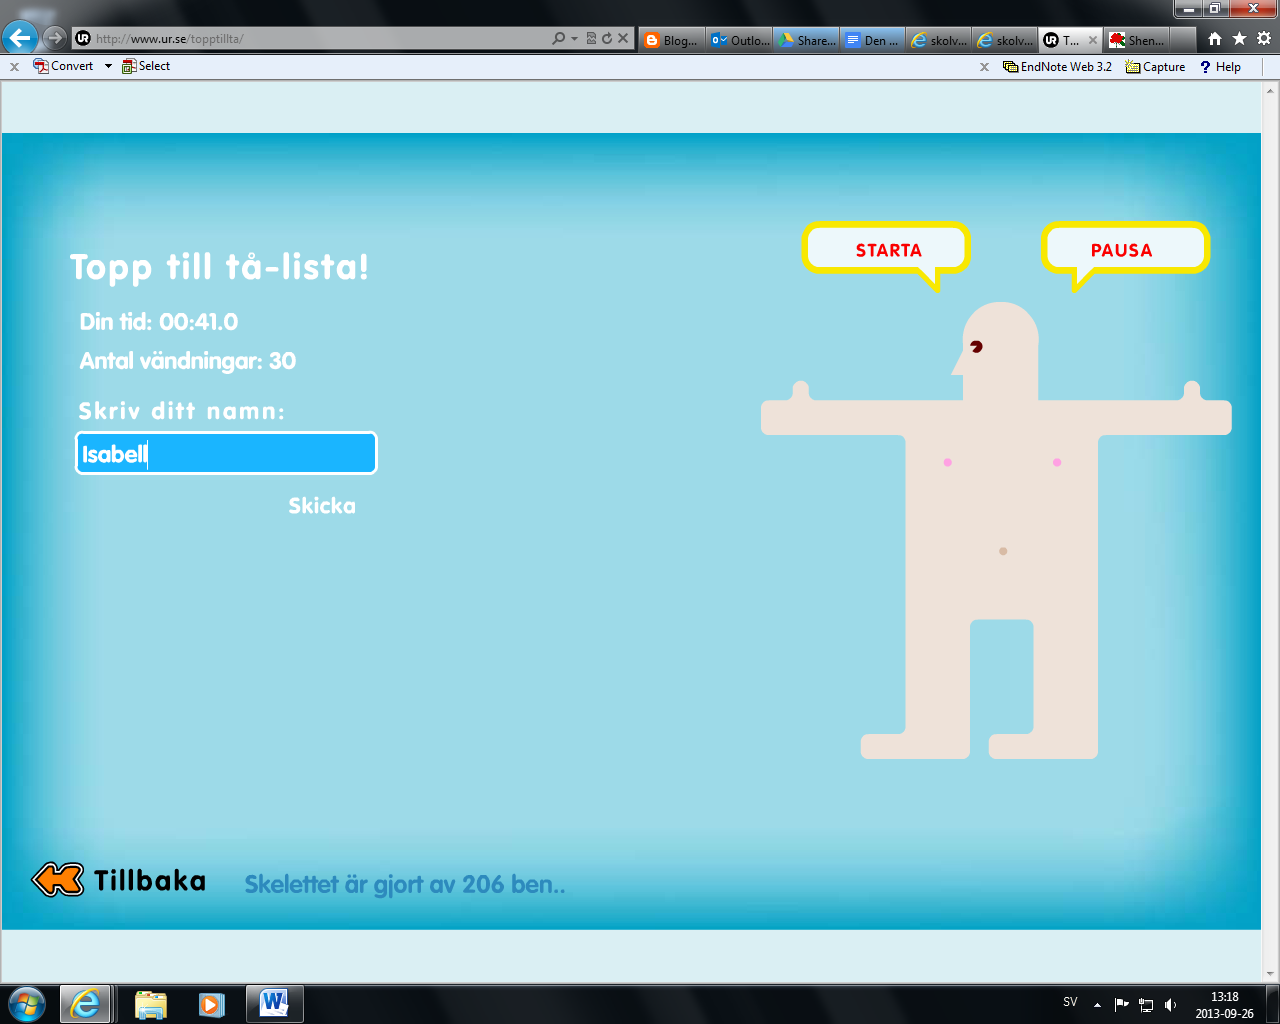This screenshot has width=1280, height=1024.
Task: Click the orange Tillbaka arrow icon
Action: [58, 880]
